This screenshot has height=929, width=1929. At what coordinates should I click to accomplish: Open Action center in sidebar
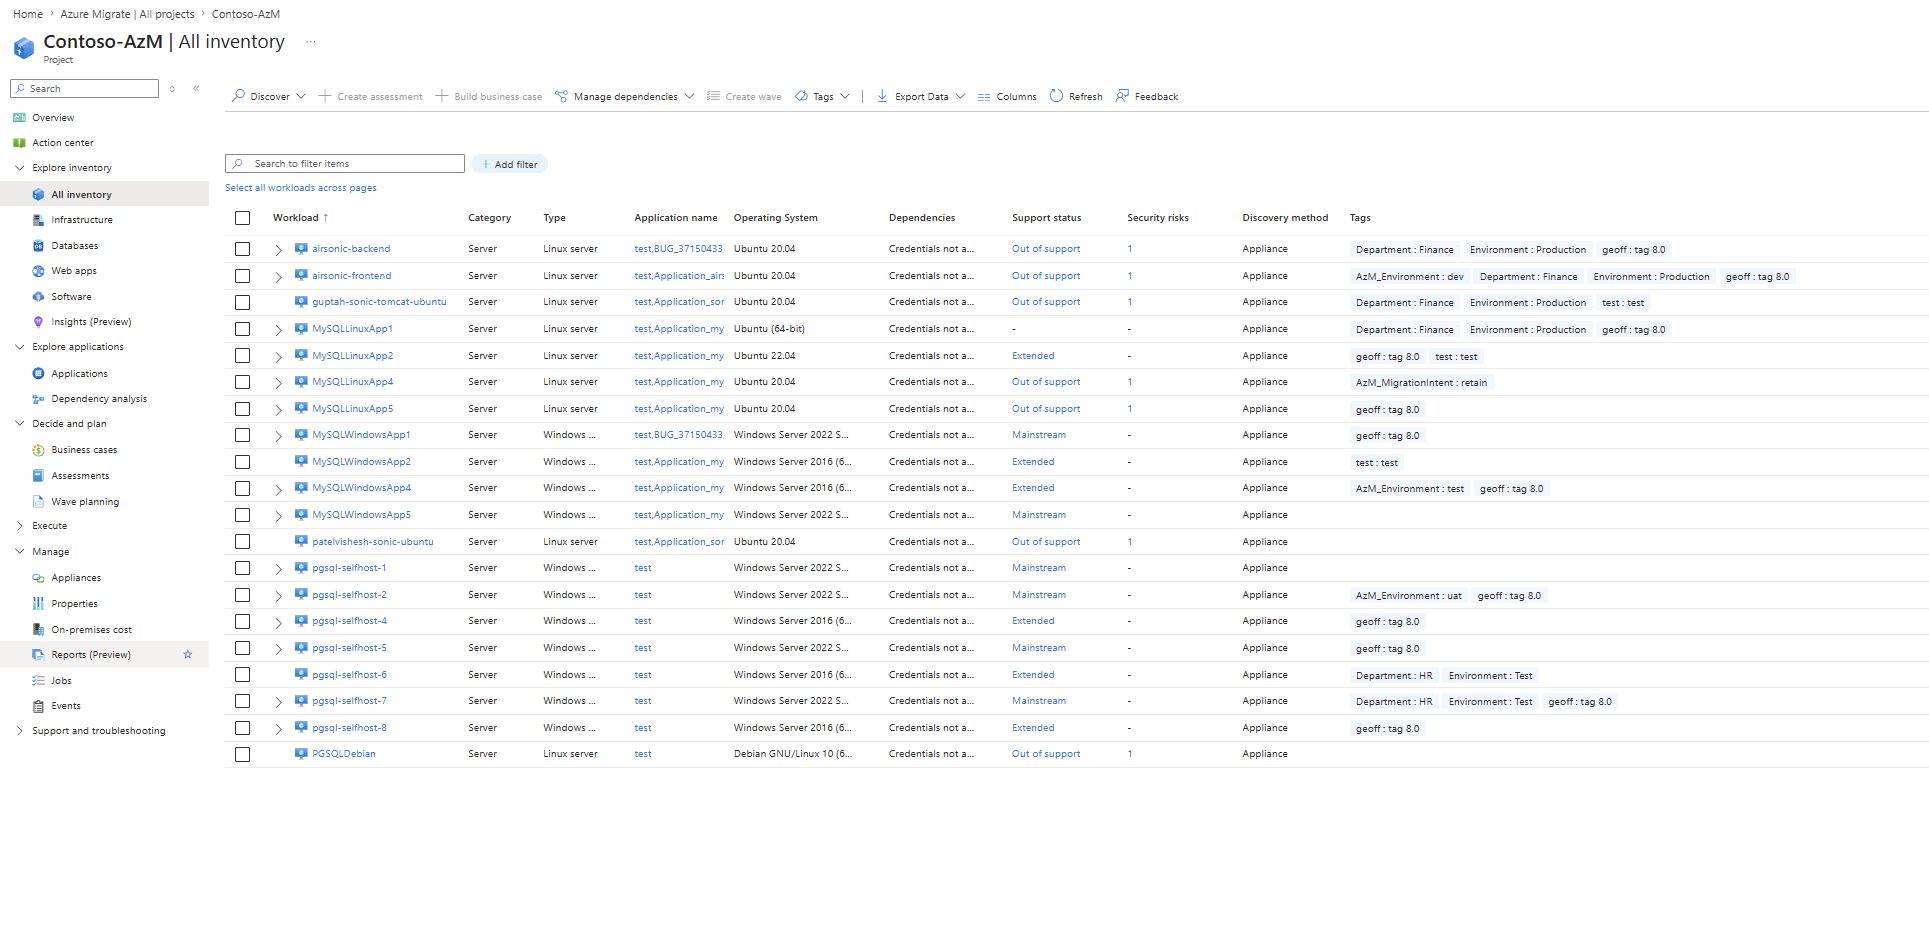click(x=62, y=143)
